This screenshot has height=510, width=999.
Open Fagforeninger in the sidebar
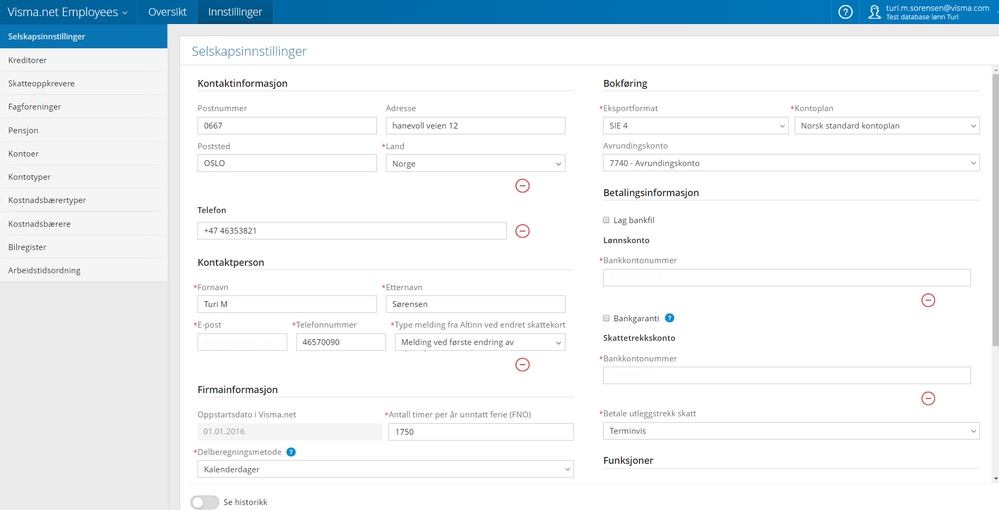[x=83, y=106]
